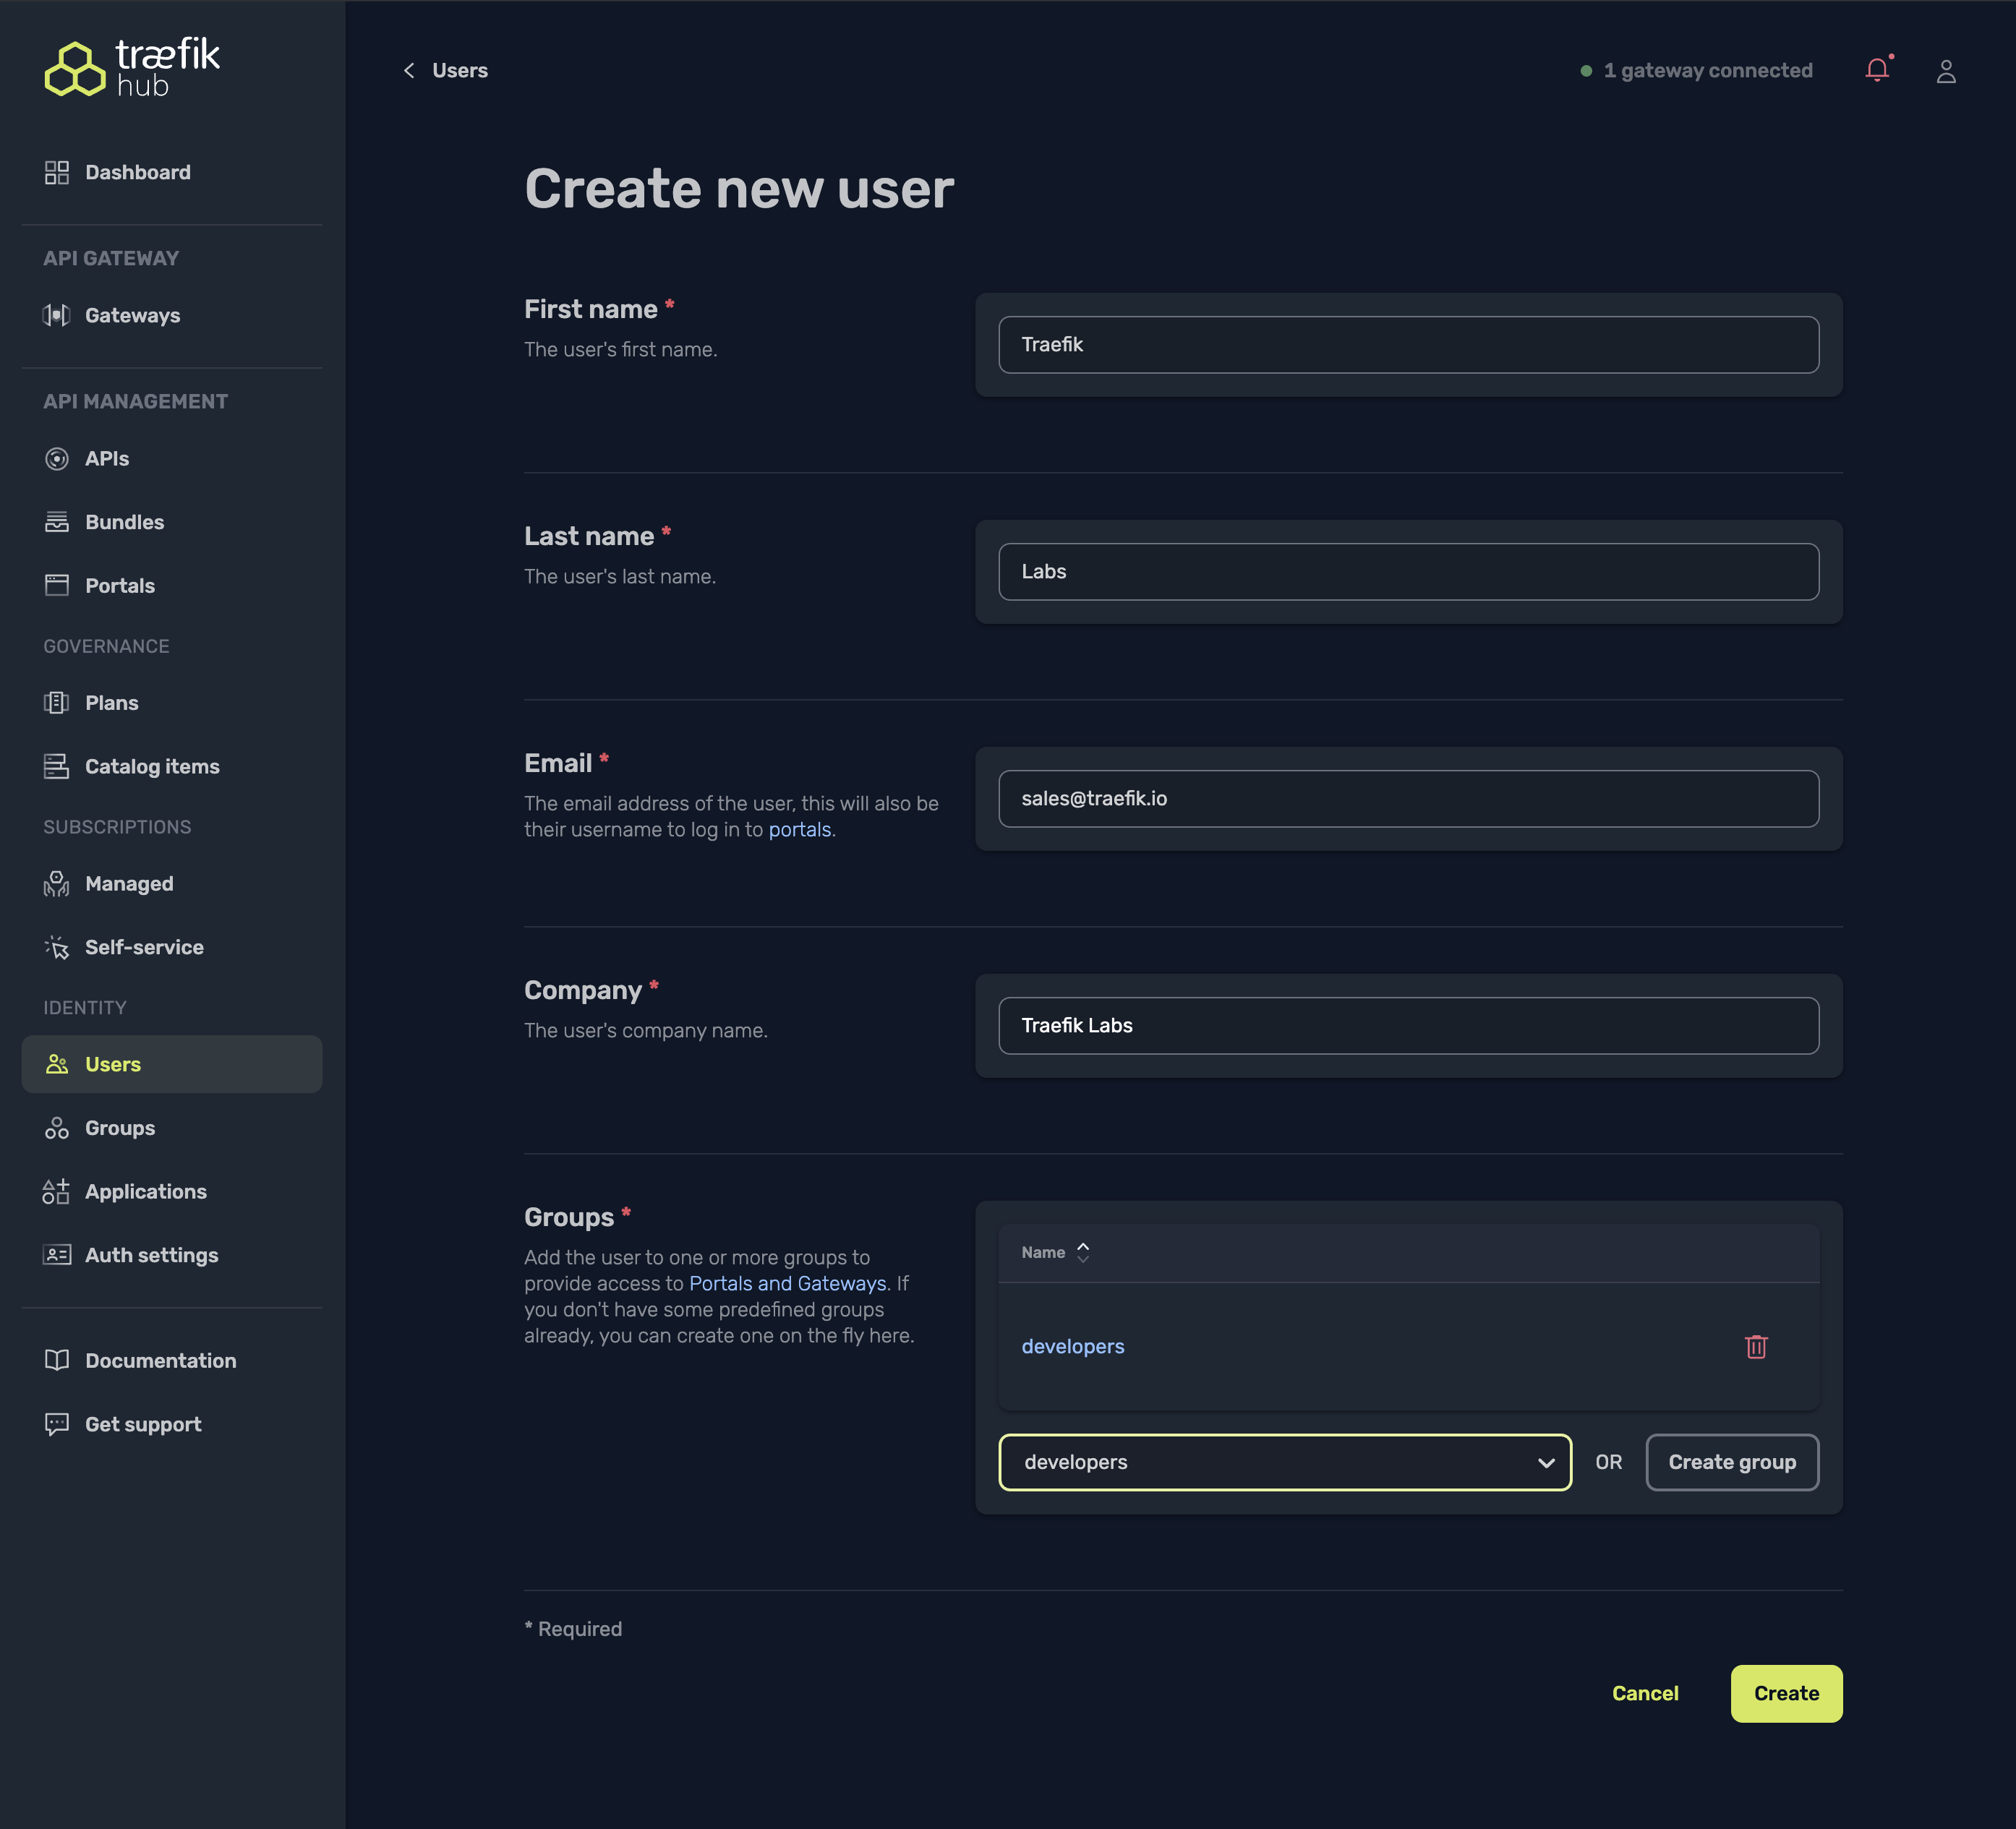Click Cancel to discard user
Image resolution: width=2016 pixels, height=1829 pixels.
tap(1644, 1693)
